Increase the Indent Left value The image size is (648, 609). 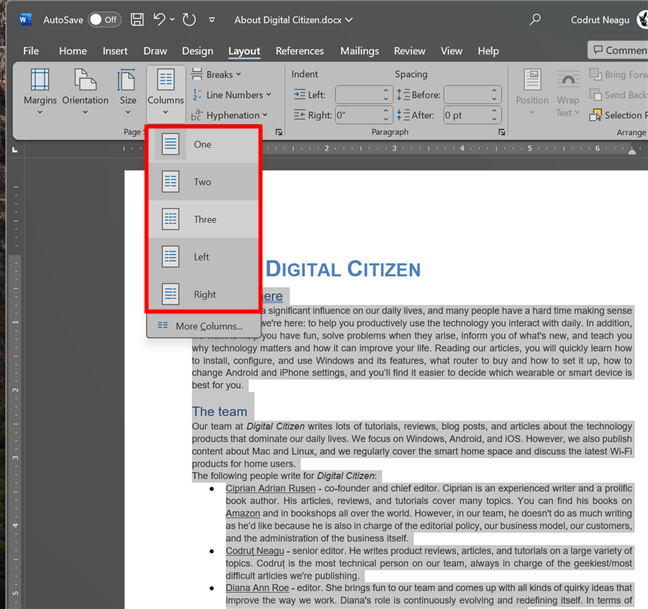(x=386, y=90)
